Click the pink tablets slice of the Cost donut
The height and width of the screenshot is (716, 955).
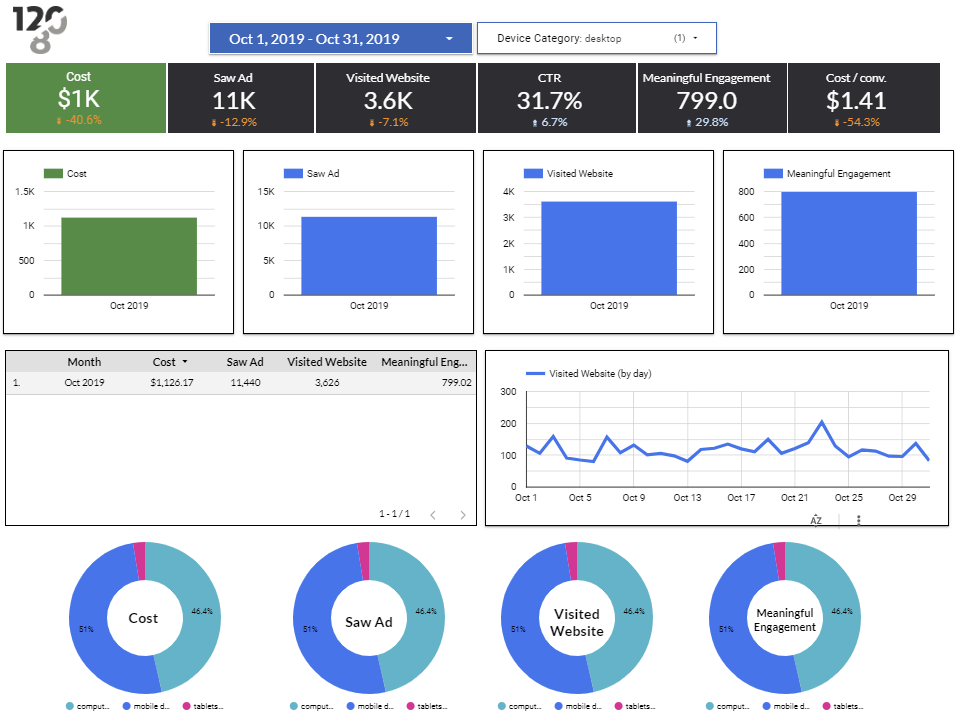click(139, 560)
